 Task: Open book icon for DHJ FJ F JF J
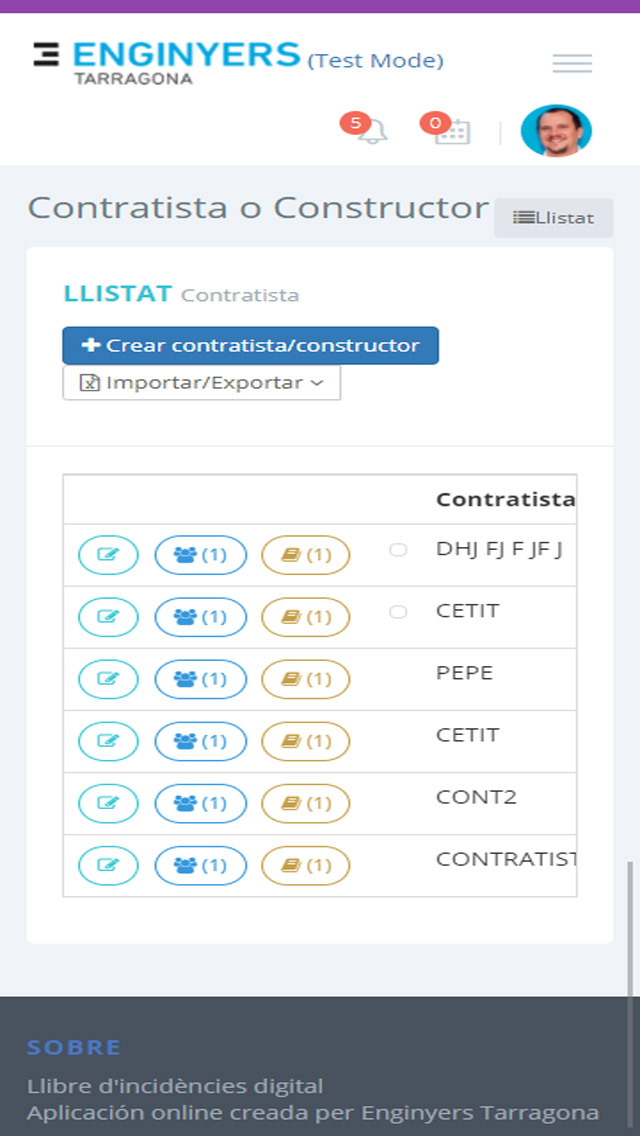[x=306, y=555]
